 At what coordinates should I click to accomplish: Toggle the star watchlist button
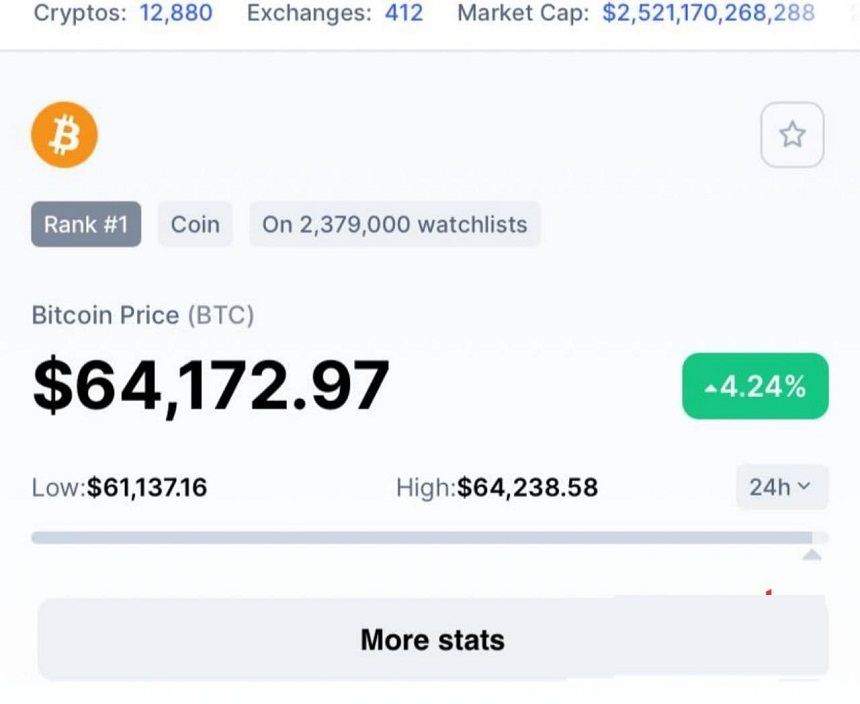(792, 135)
